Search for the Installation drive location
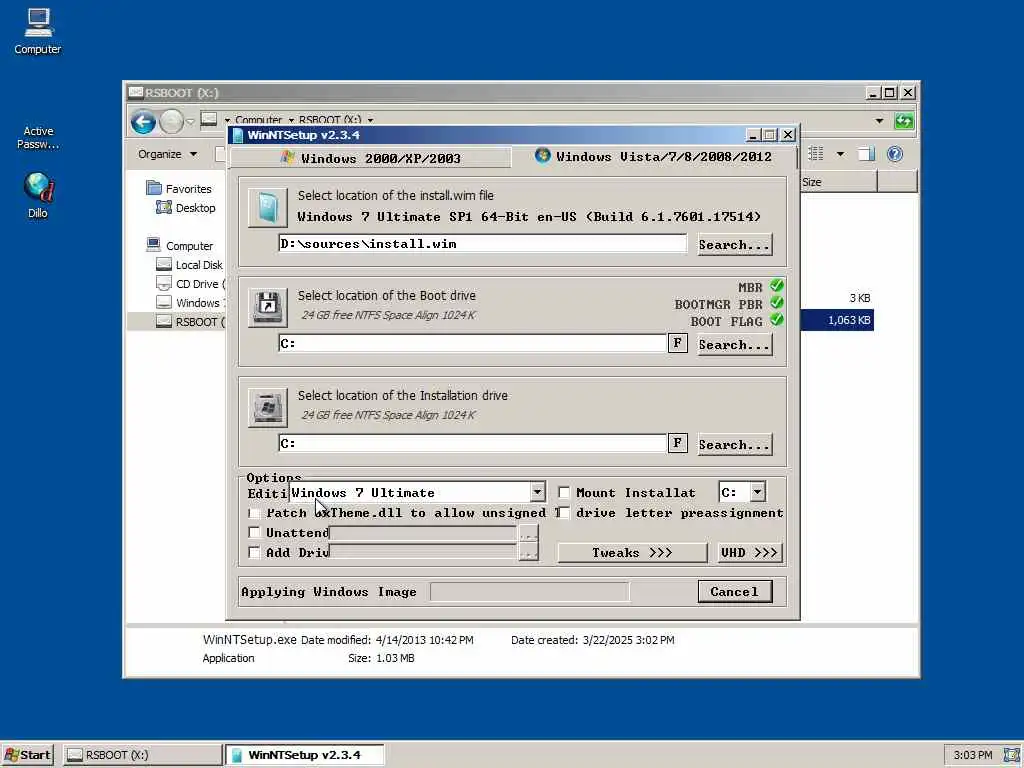The height and width of the screenshot is (768, 1024). coord(735,444)
